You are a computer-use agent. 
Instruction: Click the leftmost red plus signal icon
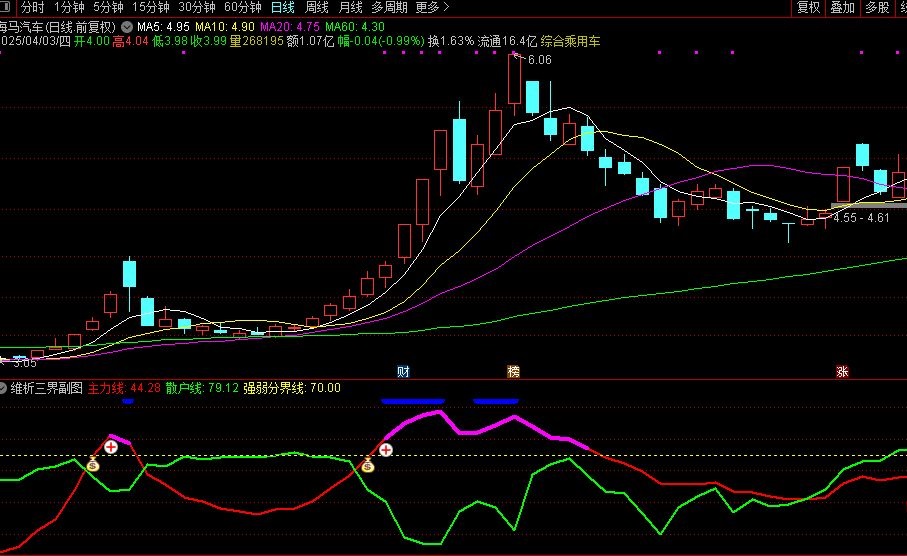(x=110, y=447)
